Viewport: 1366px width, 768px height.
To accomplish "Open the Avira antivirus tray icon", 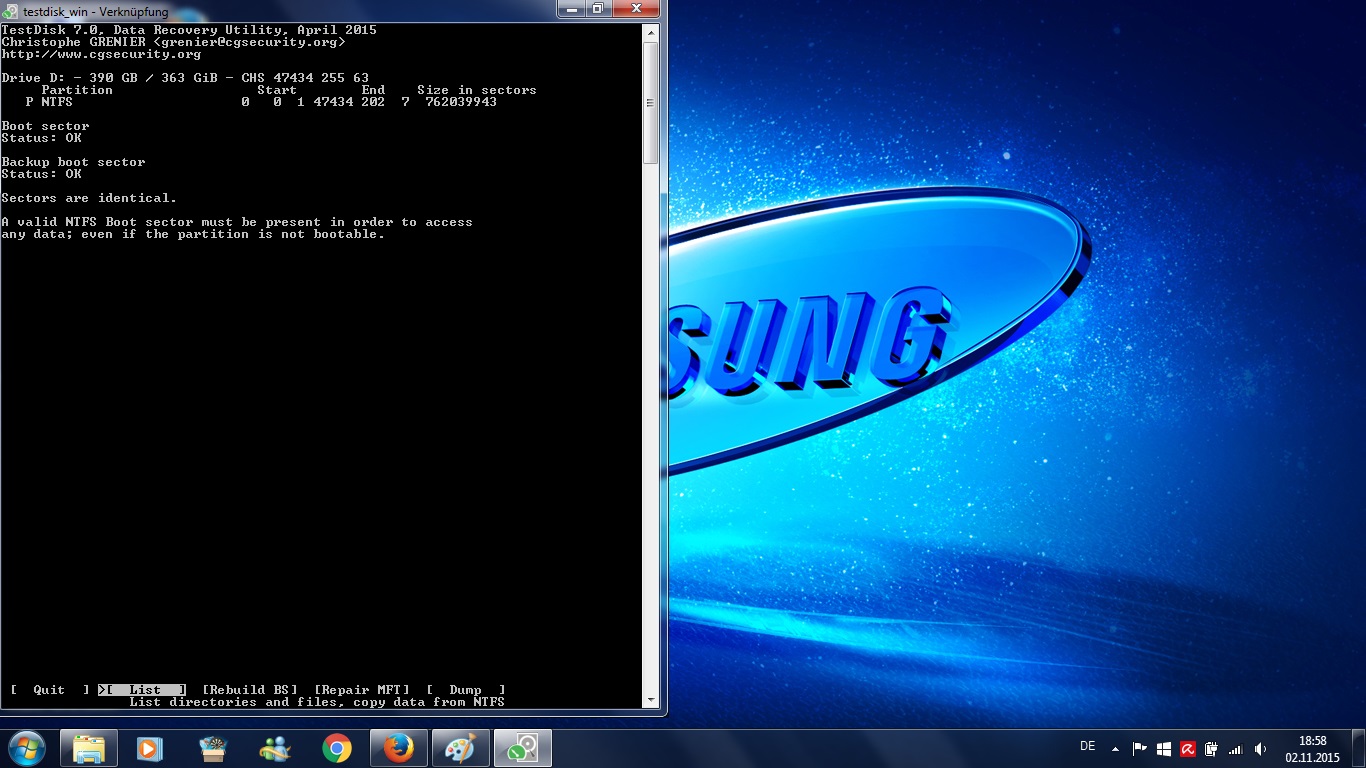I will pyautogui.click(x=1188, y=749).
